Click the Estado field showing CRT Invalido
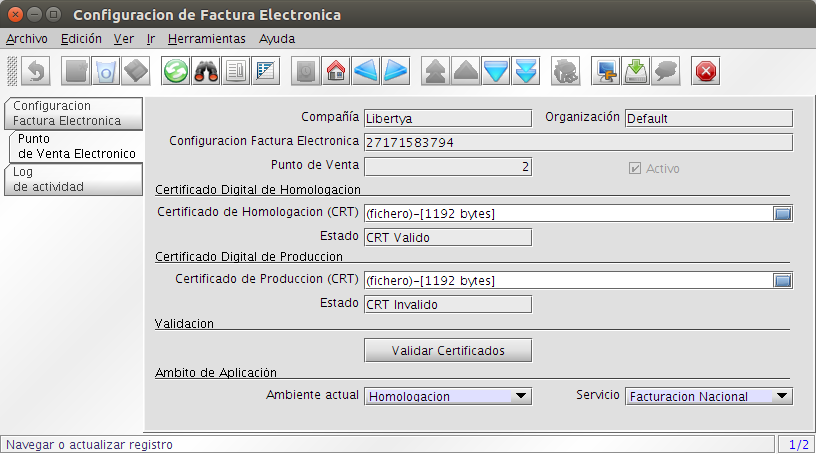This screenshot has width=816, height=454. 448,305
